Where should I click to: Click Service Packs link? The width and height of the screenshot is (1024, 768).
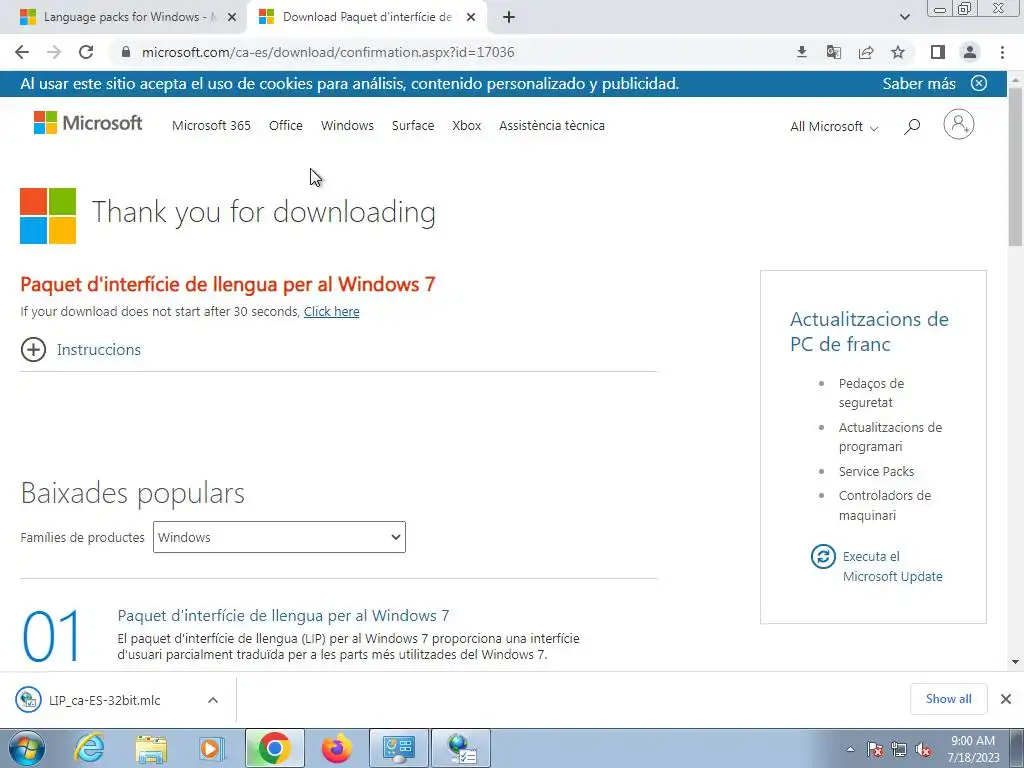pos(876,472)
